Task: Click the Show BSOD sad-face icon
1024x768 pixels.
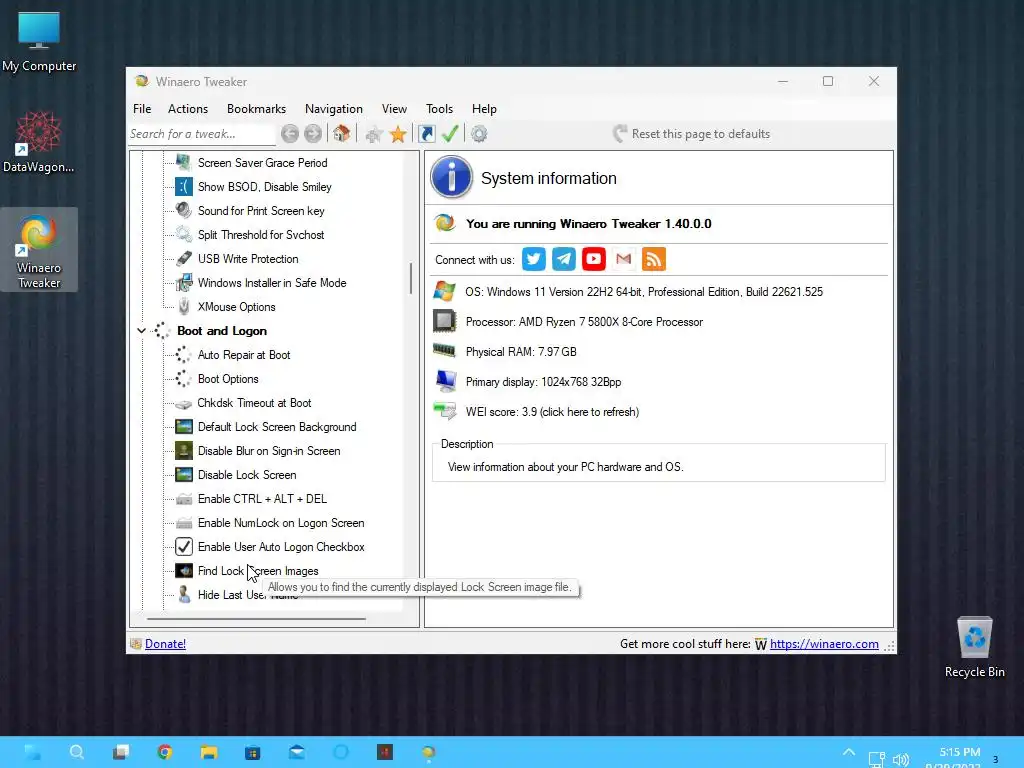Action: [x=184, y=187]
